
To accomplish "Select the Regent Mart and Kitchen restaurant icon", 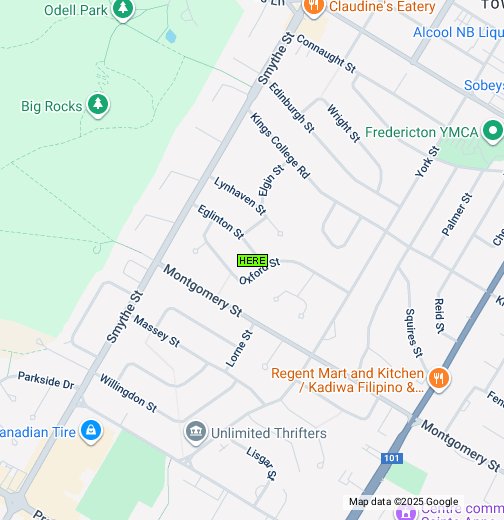I will tap(439, 379).
